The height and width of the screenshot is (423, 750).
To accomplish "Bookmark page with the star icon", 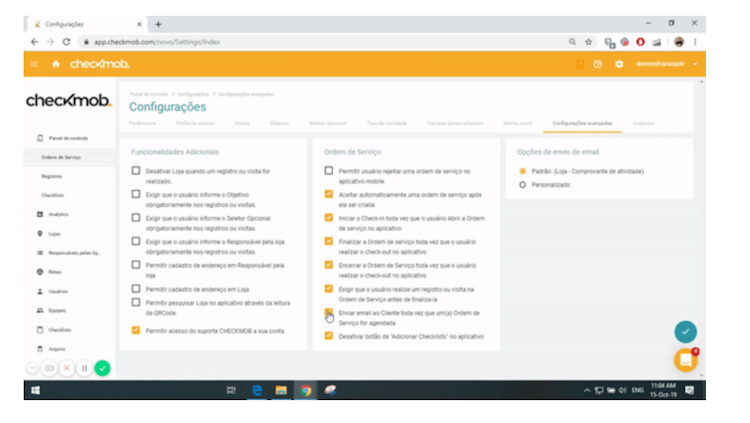I will pos(588,42).
